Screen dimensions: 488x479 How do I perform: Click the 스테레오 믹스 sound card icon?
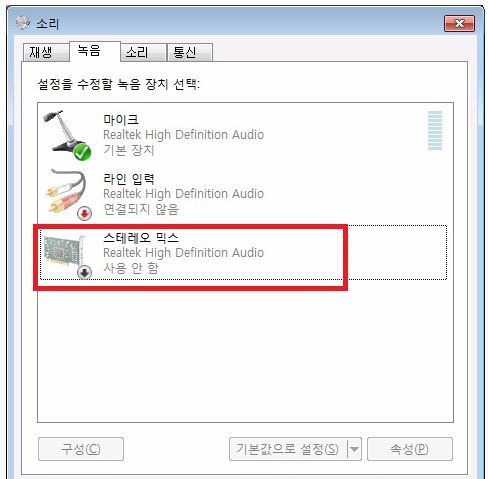click(65, 253)
